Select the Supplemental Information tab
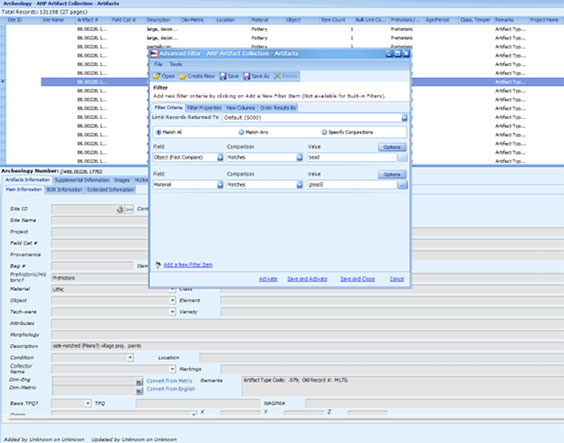Viewport: 564px width, 443px height. point(82,180)
